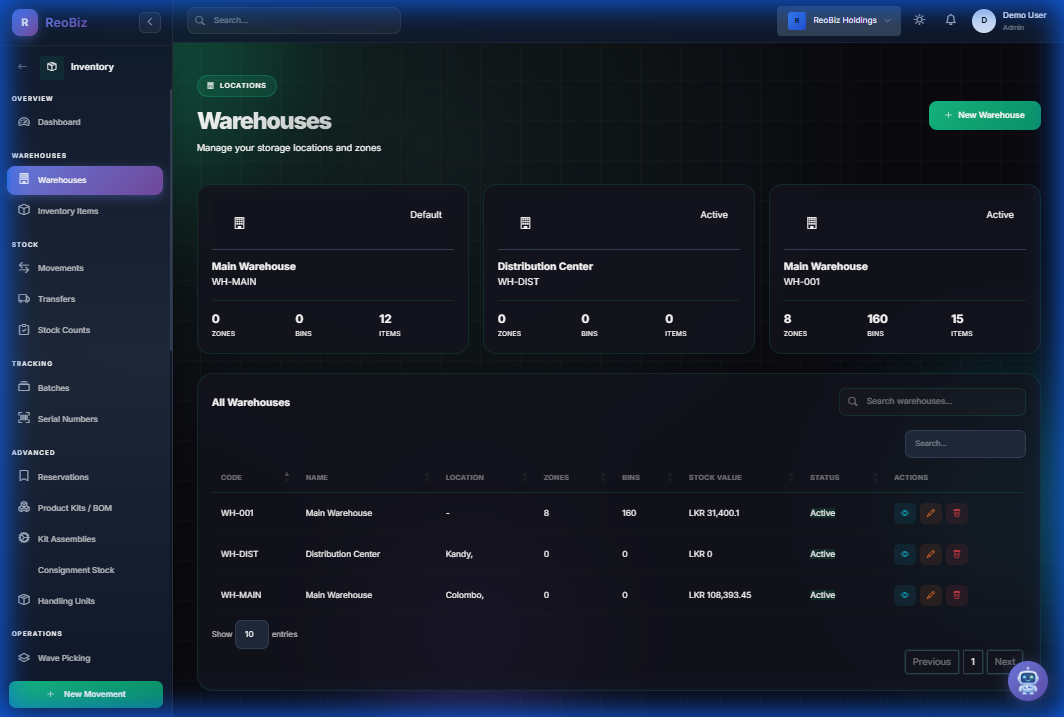Open the chatbot assistant robot icon

(x=1027, y=681)
